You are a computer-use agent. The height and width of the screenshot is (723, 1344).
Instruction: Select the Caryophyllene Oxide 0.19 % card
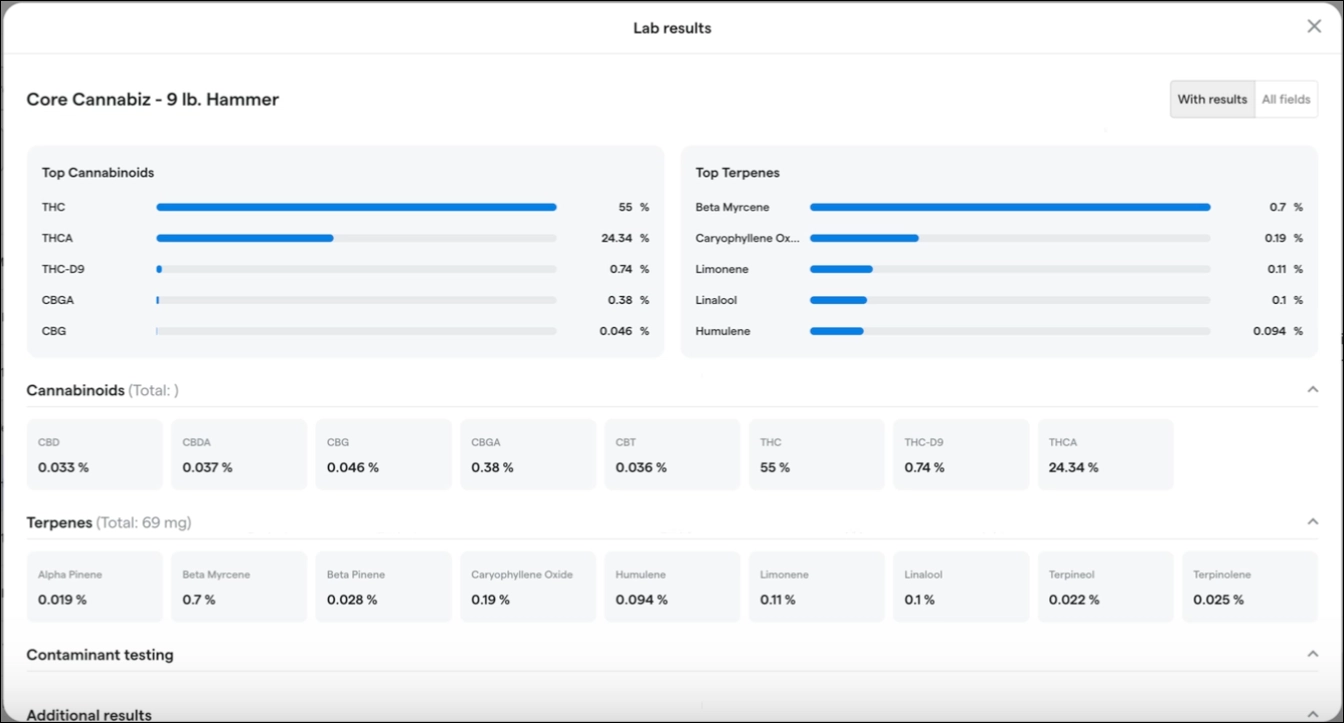pyautogui.click(x=528, y=587)
